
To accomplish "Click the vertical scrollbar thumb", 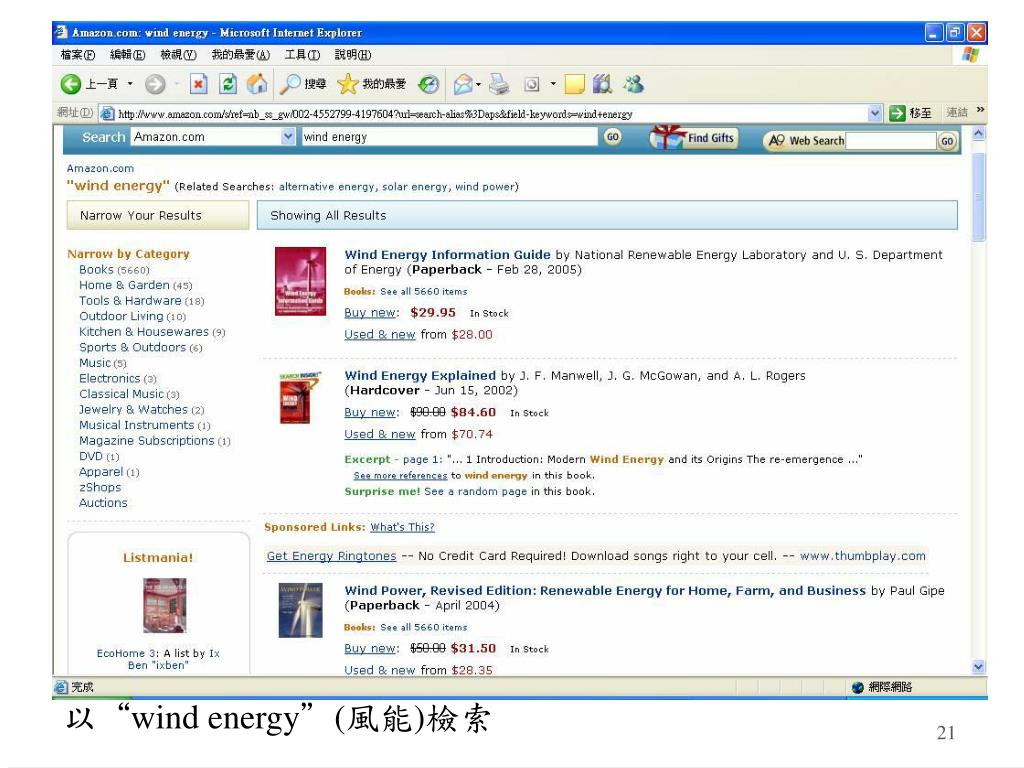I will tap(978, 198).
